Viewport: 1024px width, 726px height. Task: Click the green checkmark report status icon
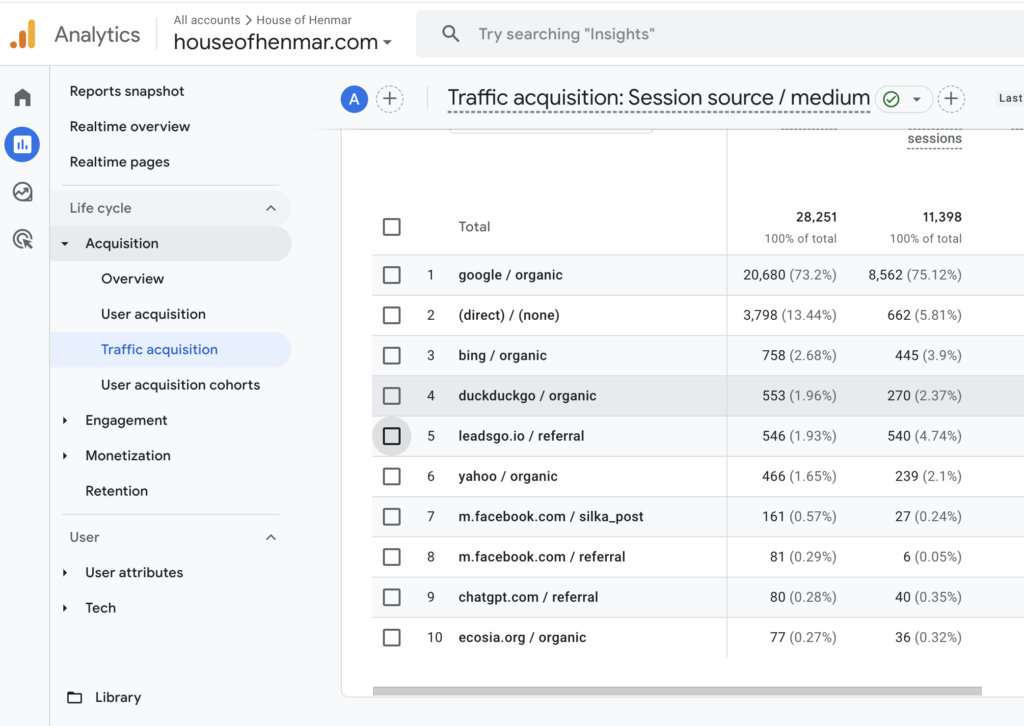tap(891, 99)
